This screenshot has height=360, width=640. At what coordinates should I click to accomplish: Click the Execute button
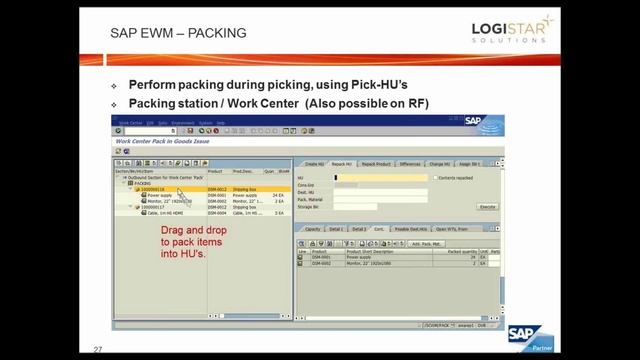click(x=487, y=207)
